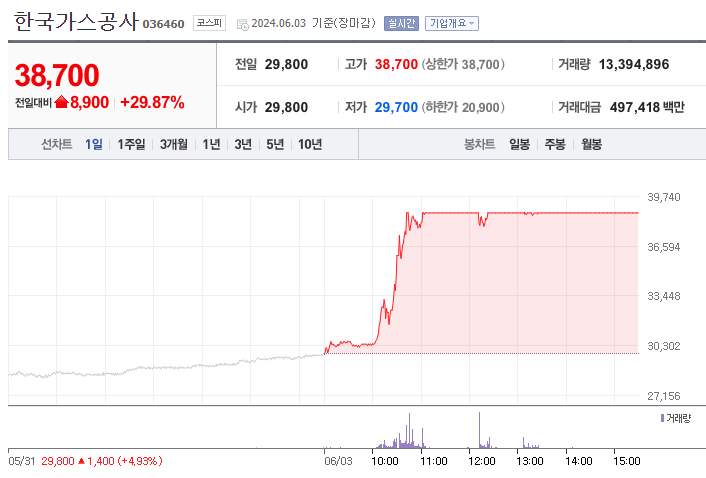The image size is (706, 478).
Task: Switch line chart to 1년
Action: [x=211, y=144]
